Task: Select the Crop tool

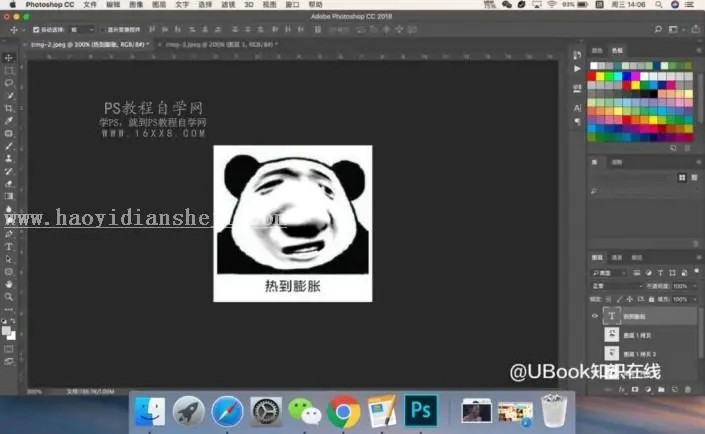Action: tap(9, 108)
